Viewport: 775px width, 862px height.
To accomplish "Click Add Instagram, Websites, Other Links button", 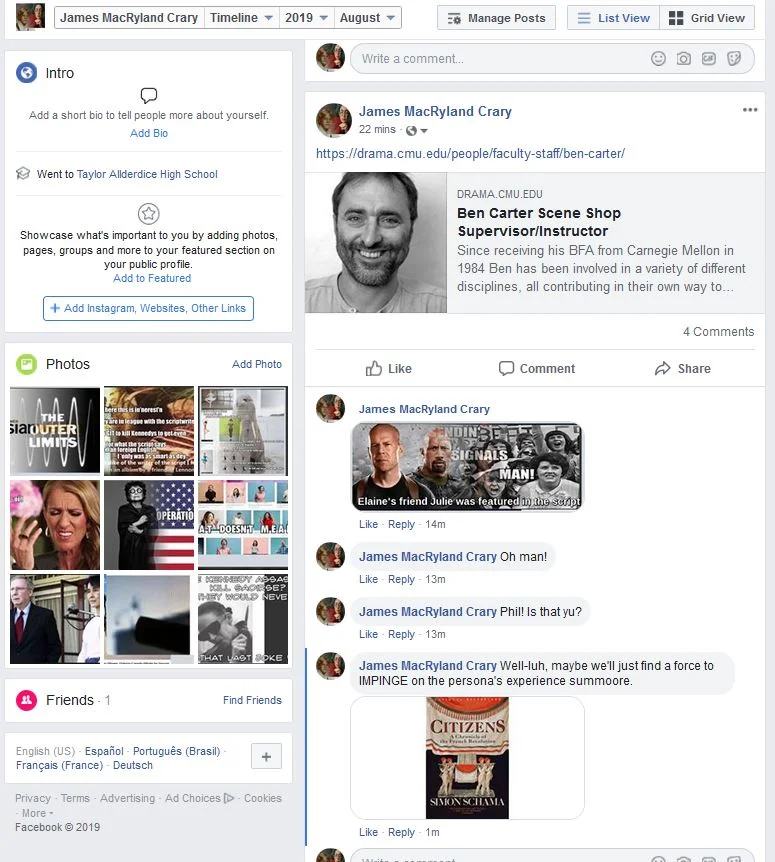I will click(x=148, y=308).
